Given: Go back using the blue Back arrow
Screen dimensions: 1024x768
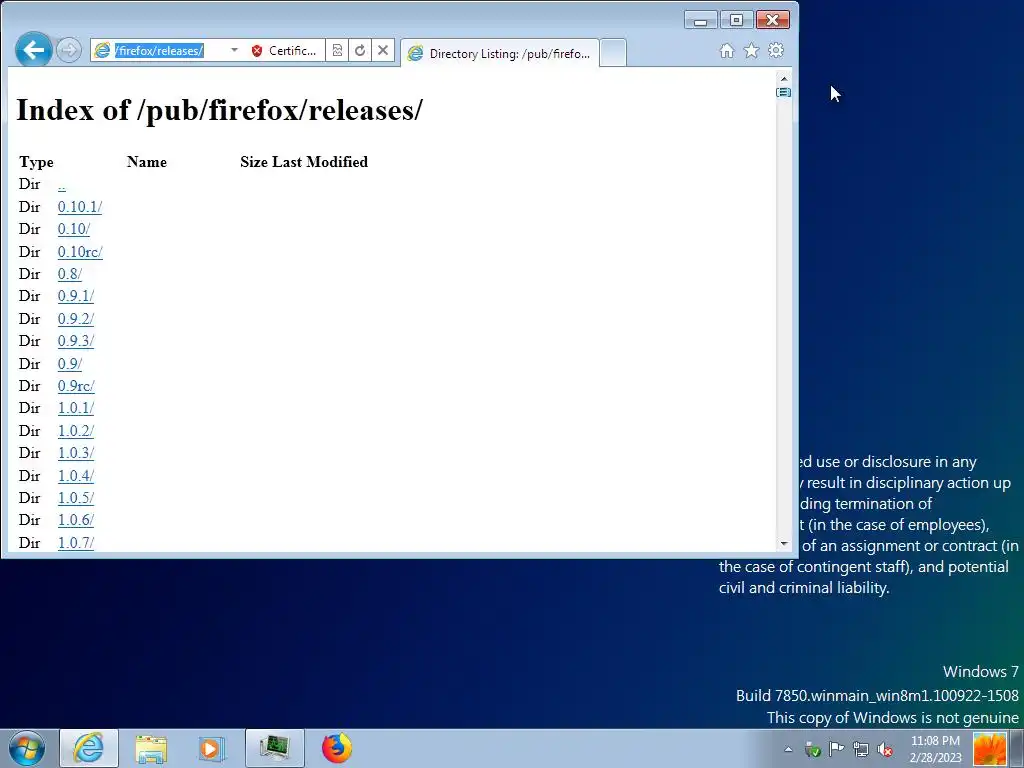Looking at the screenshot, I should coord(33,50).
